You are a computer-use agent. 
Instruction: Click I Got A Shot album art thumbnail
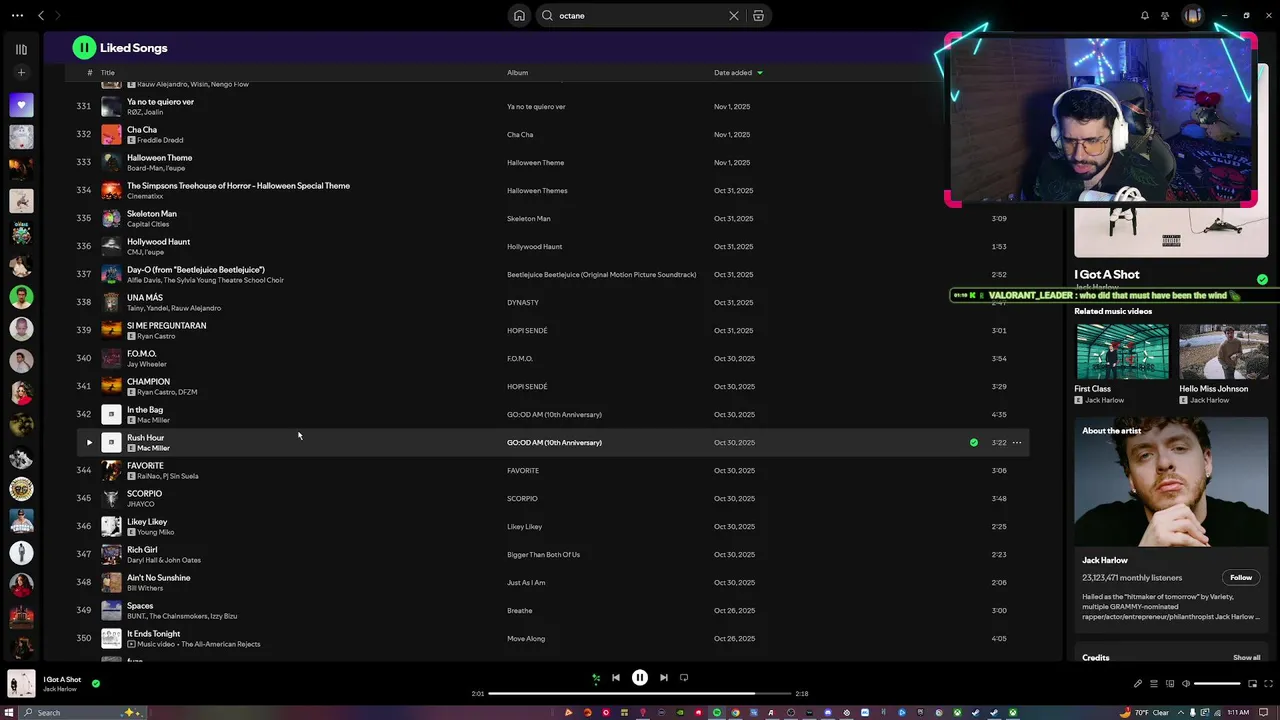coord(21,684)
